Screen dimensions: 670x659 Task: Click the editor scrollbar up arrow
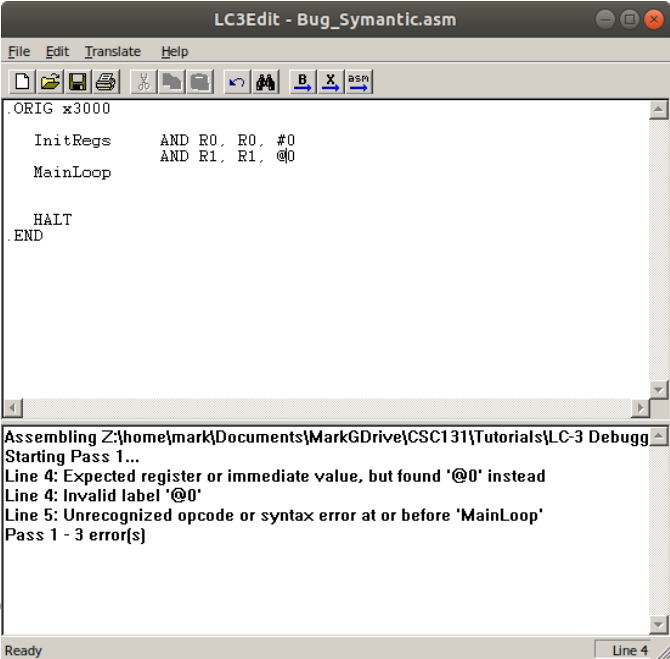tap(658, 110)
